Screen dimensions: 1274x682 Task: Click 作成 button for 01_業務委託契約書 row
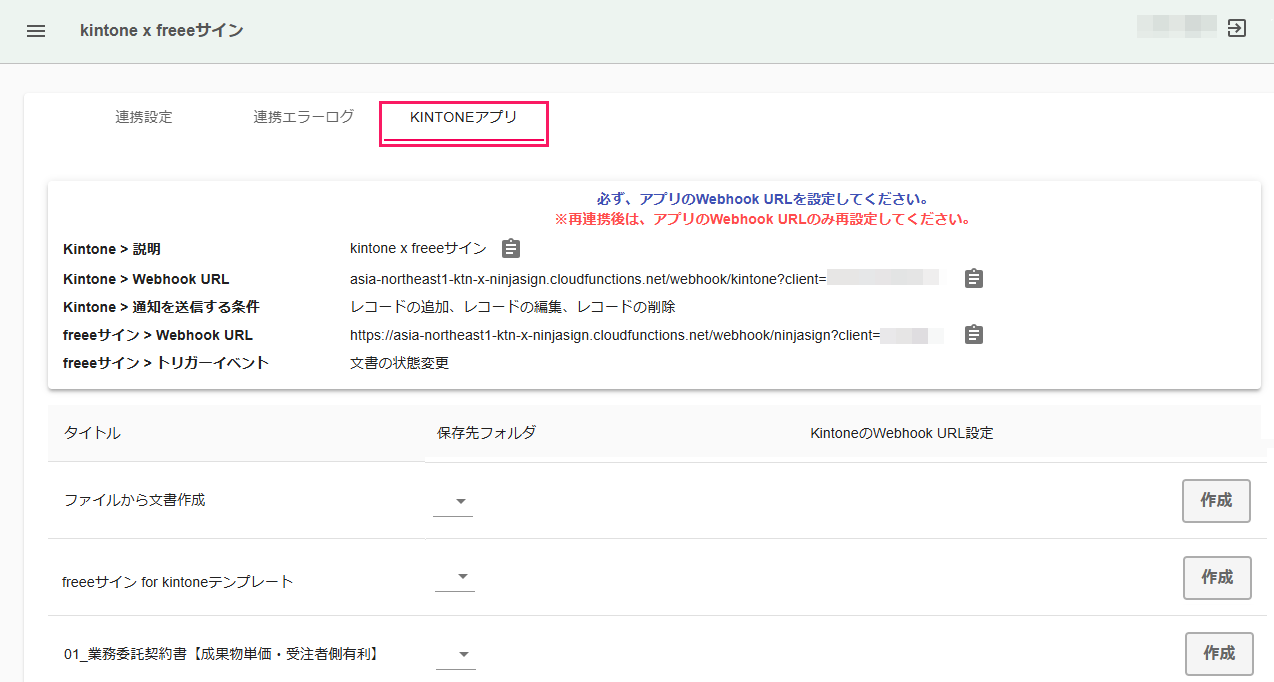coord(1219,654)
